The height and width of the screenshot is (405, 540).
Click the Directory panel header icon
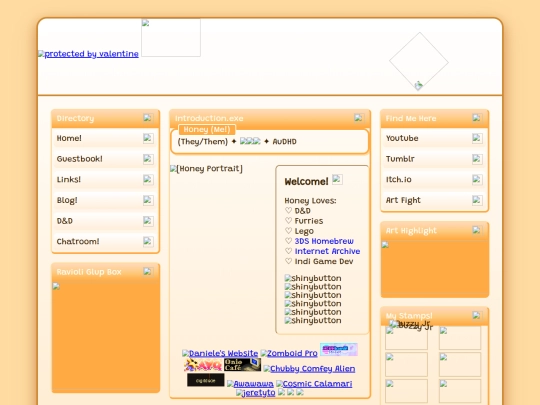(x=148, y=118)
